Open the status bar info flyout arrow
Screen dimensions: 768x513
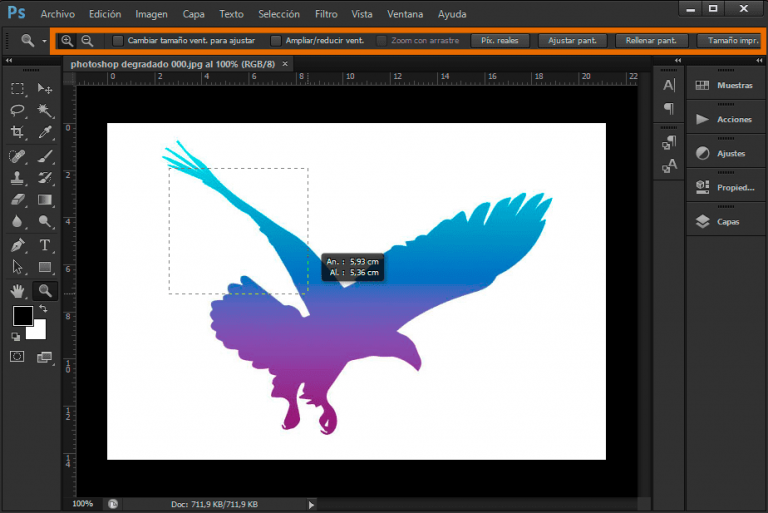tap(311, 504)
